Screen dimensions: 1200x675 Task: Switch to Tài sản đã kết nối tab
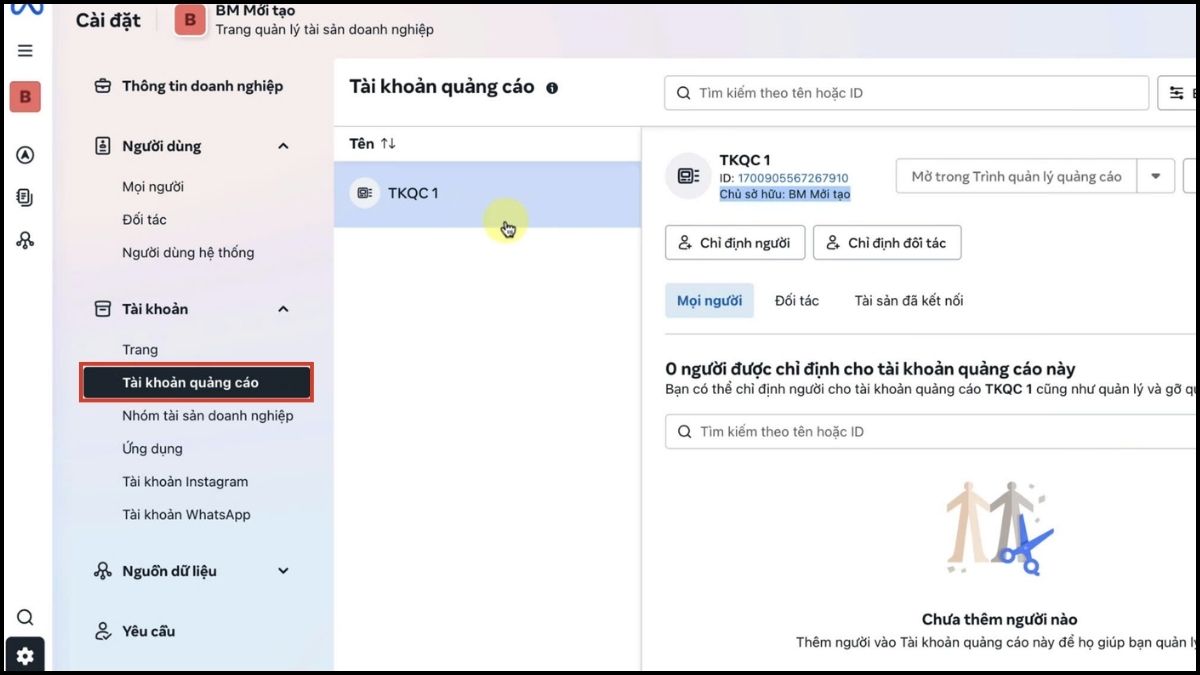tap(909, 301)
